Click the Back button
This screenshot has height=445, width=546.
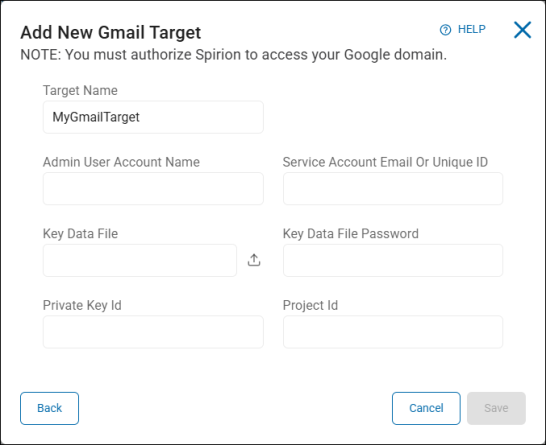49,408
